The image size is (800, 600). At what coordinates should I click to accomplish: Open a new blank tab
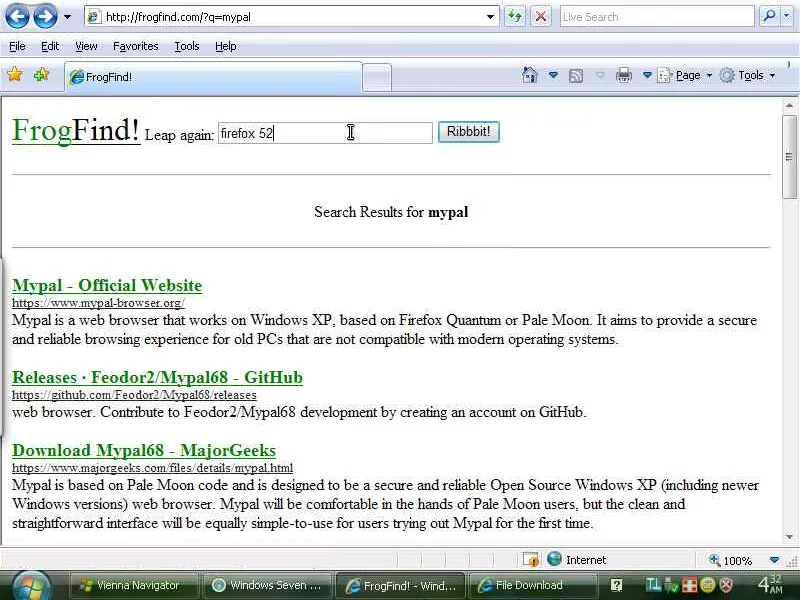(377, 78)
